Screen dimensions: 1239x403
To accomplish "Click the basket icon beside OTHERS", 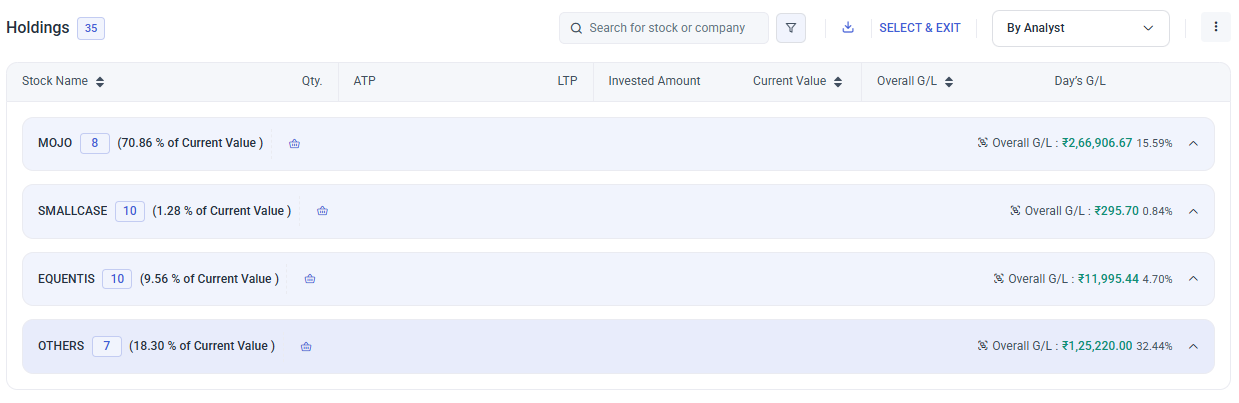I will 306,347.
